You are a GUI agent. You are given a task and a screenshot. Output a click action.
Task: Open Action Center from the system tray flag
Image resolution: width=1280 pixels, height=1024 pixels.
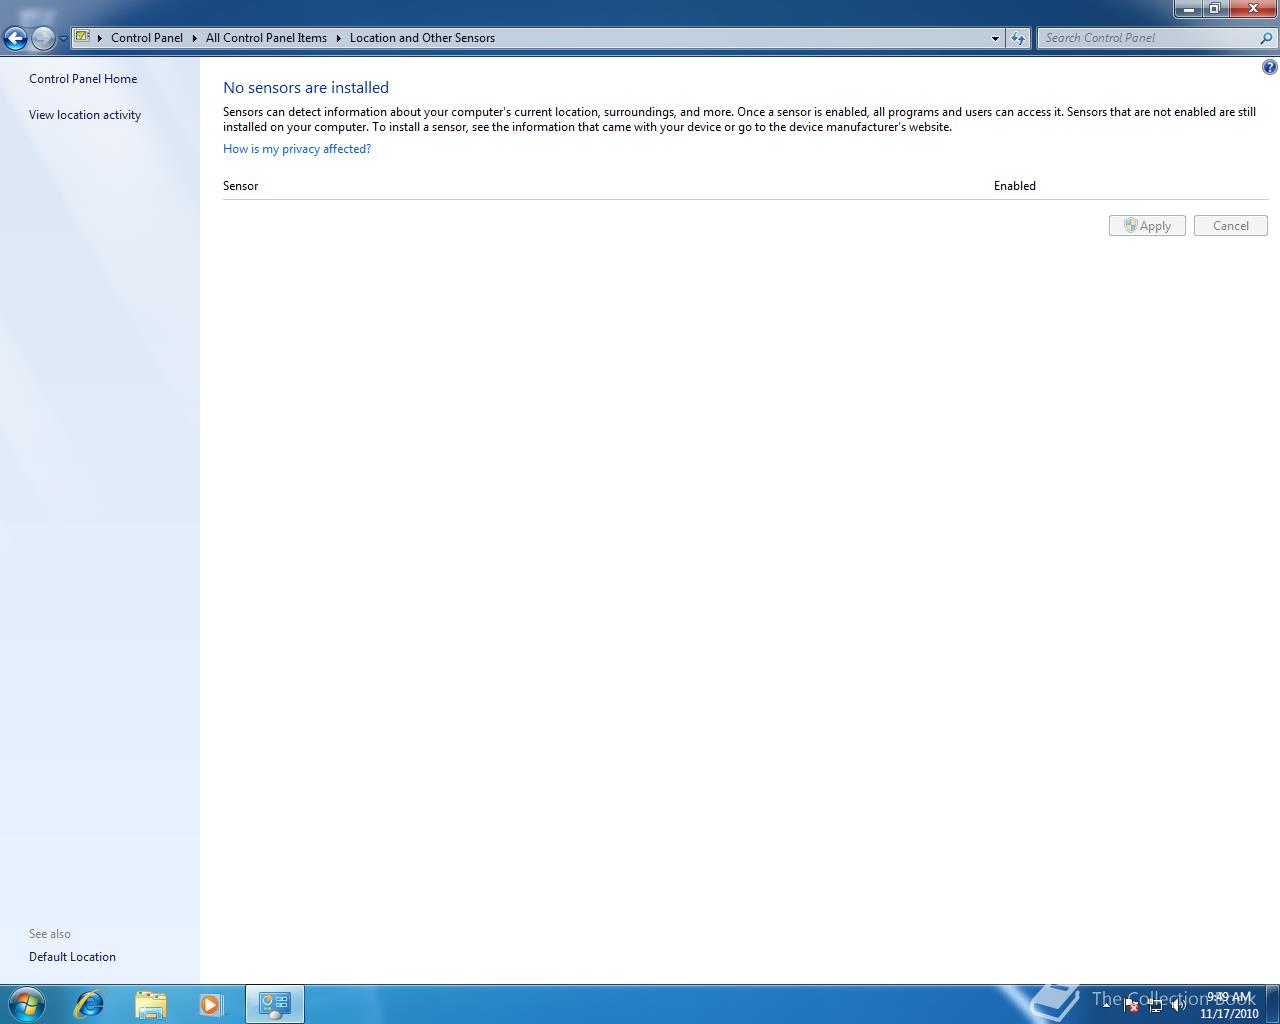point(1131,1005)
